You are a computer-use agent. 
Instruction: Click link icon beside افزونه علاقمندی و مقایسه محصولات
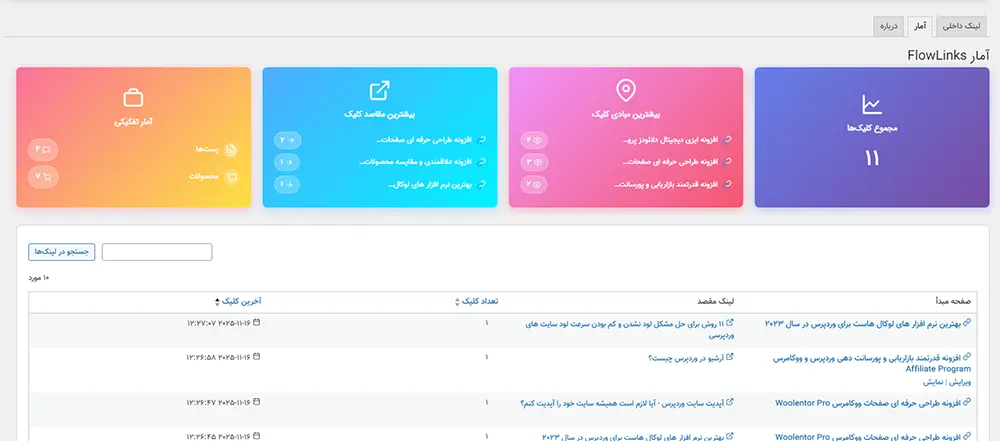(x=482, y=162)
